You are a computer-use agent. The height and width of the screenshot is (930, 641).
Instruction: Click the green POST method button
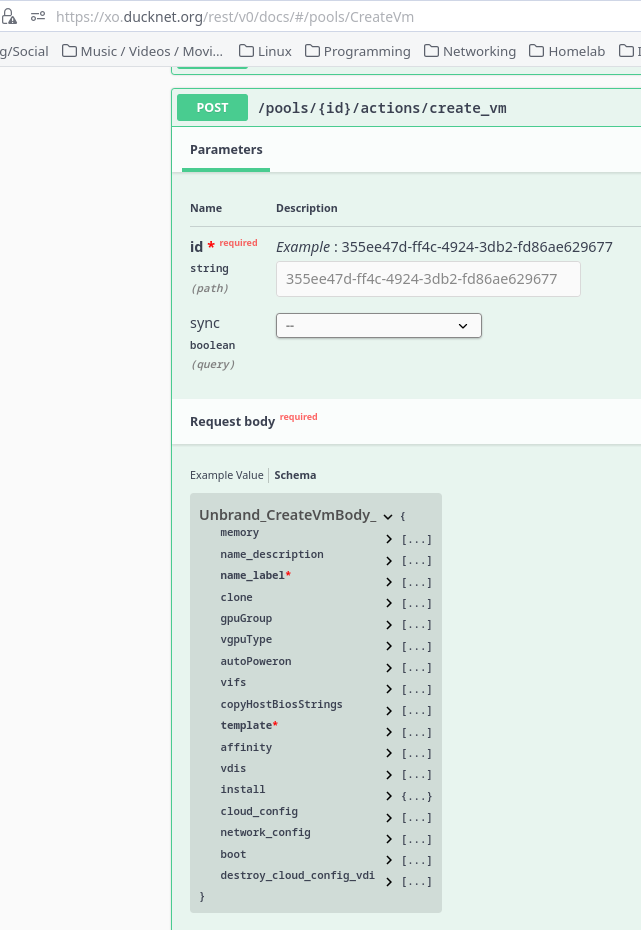[x=212, y=107]
